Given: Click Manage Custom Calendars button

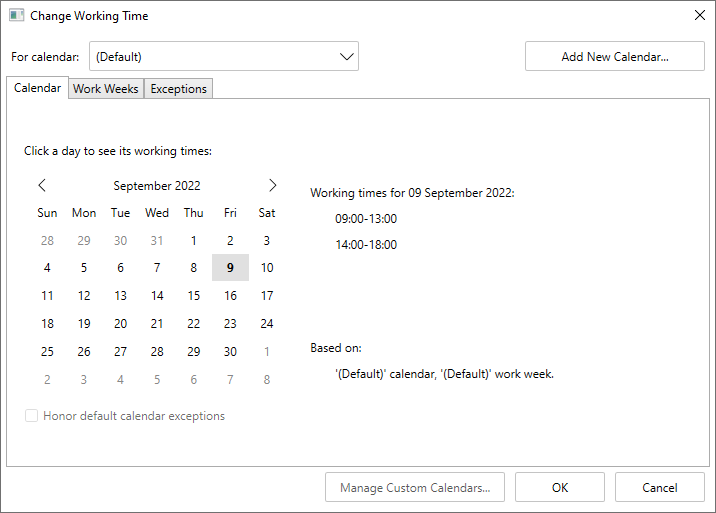Looking at the screenshot, I should (415, 488).
